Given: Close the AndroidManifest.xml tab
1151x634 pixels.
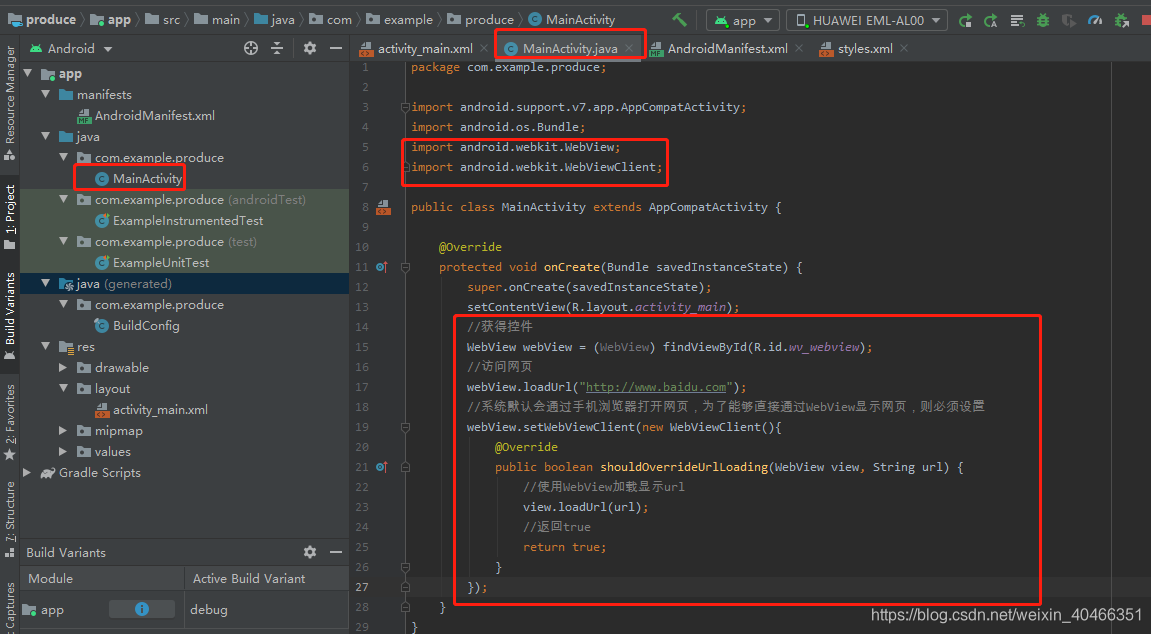Looking at the screenshot, I should click(799, 48).
